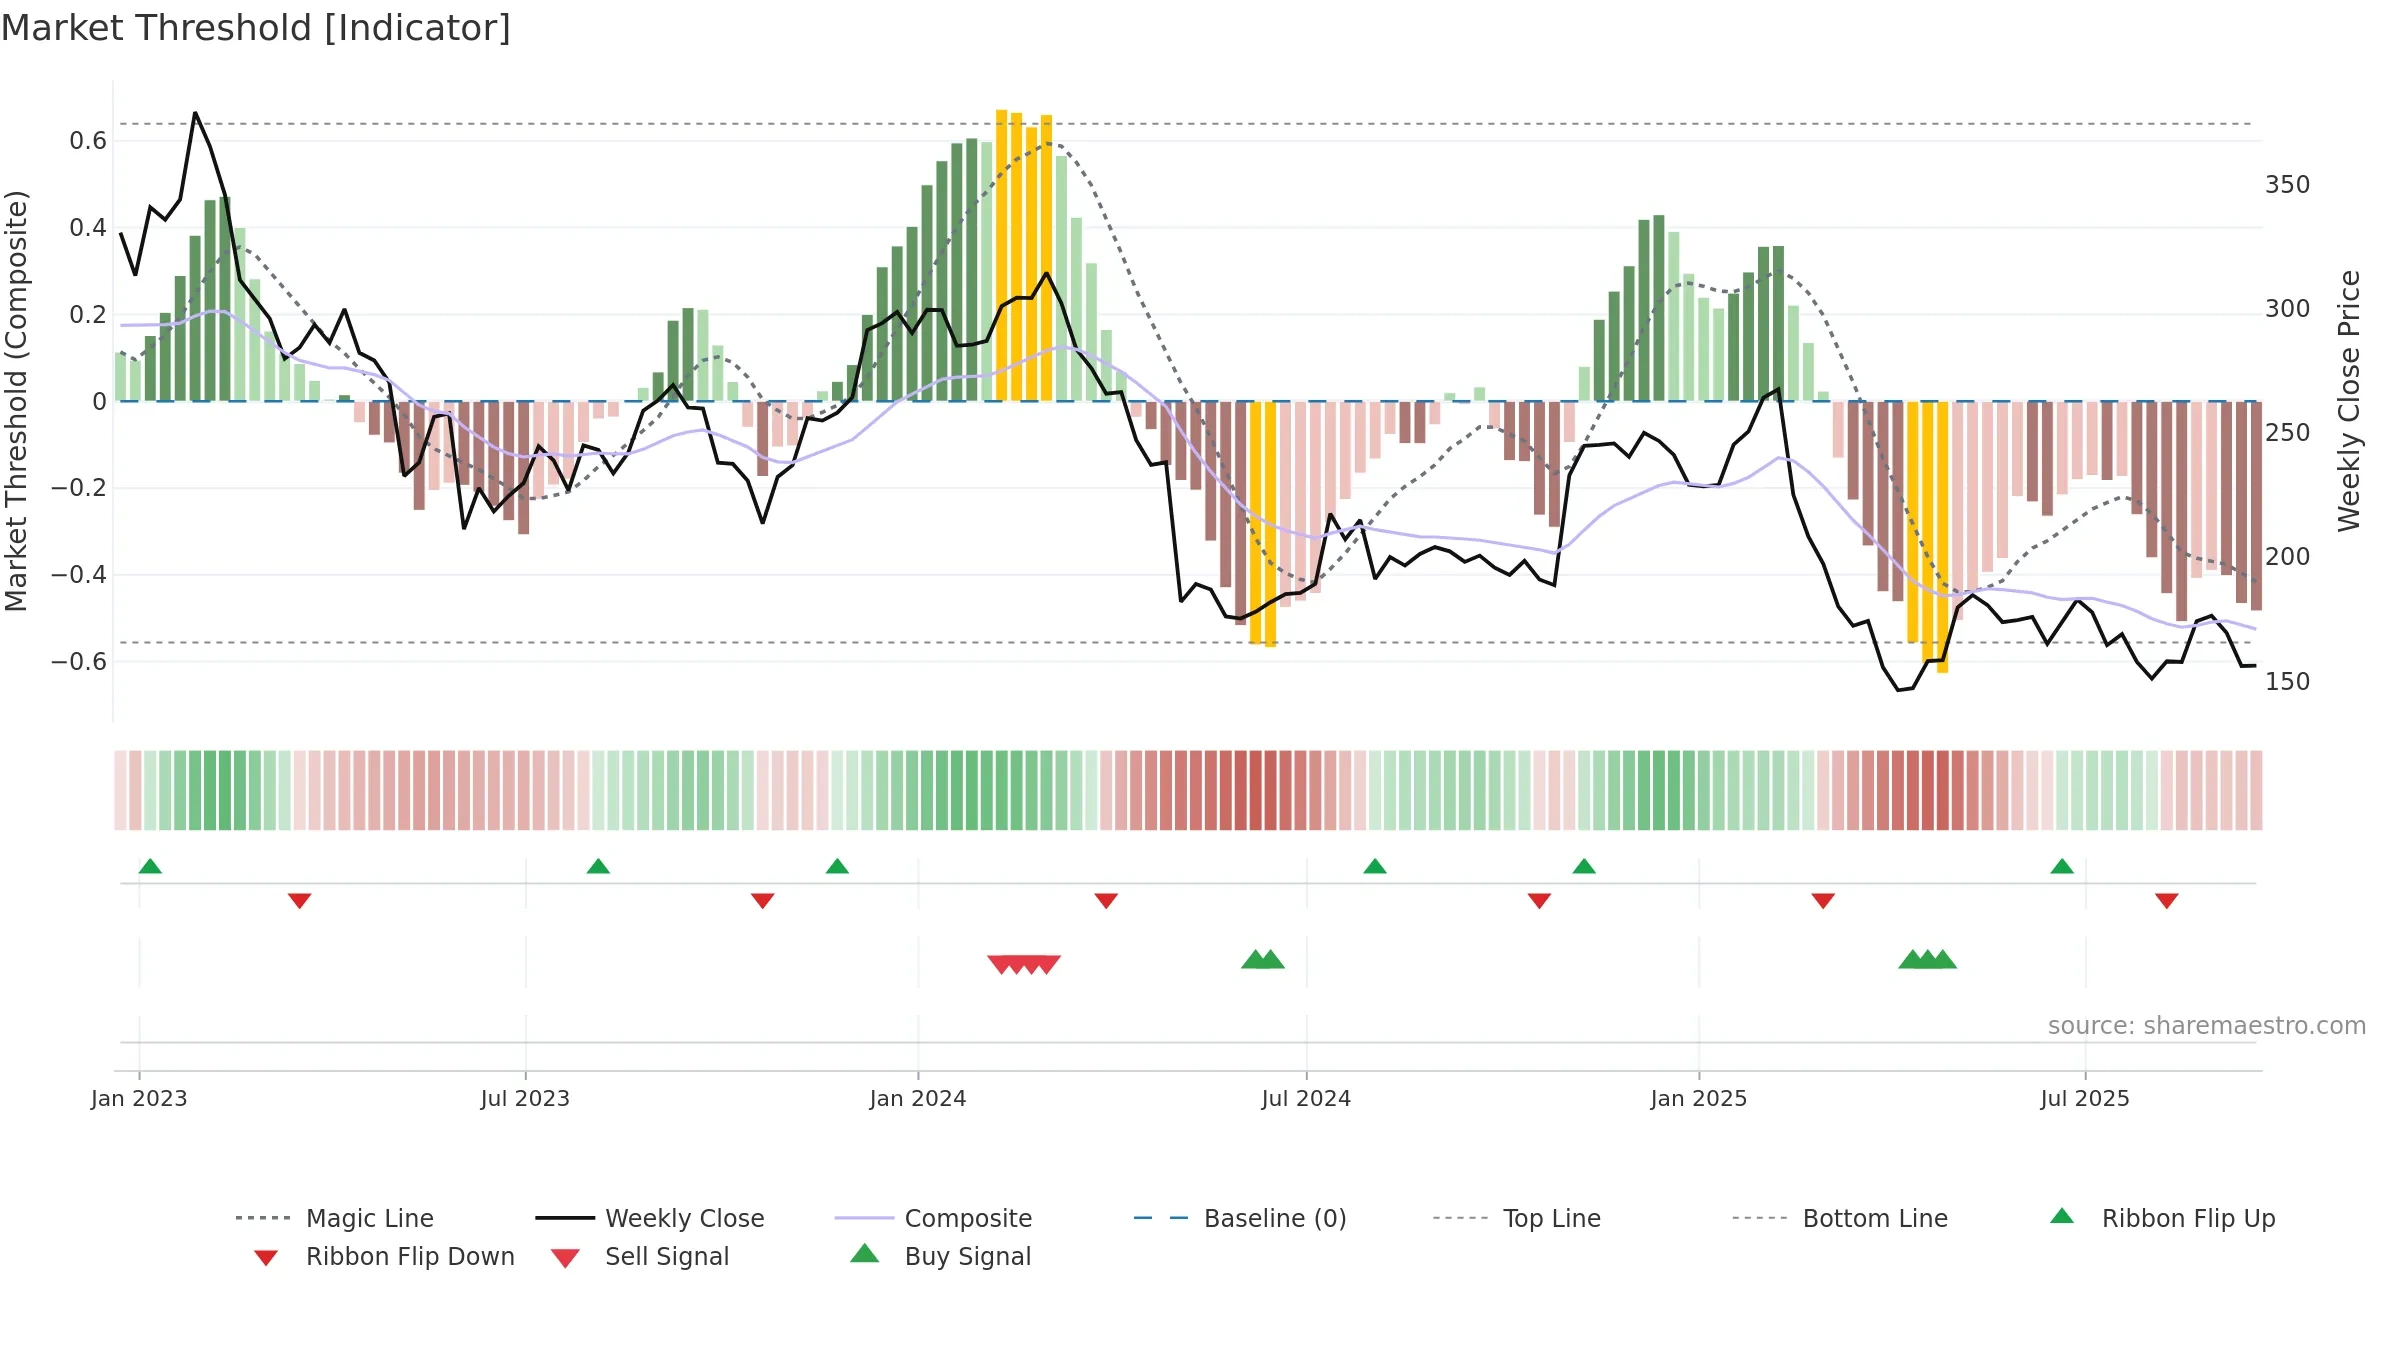Toggle the Ribbon Flip Down legend entry
Image resolution: width=2400 pixels, height=1350 pixels.
tap(383, 1256)
